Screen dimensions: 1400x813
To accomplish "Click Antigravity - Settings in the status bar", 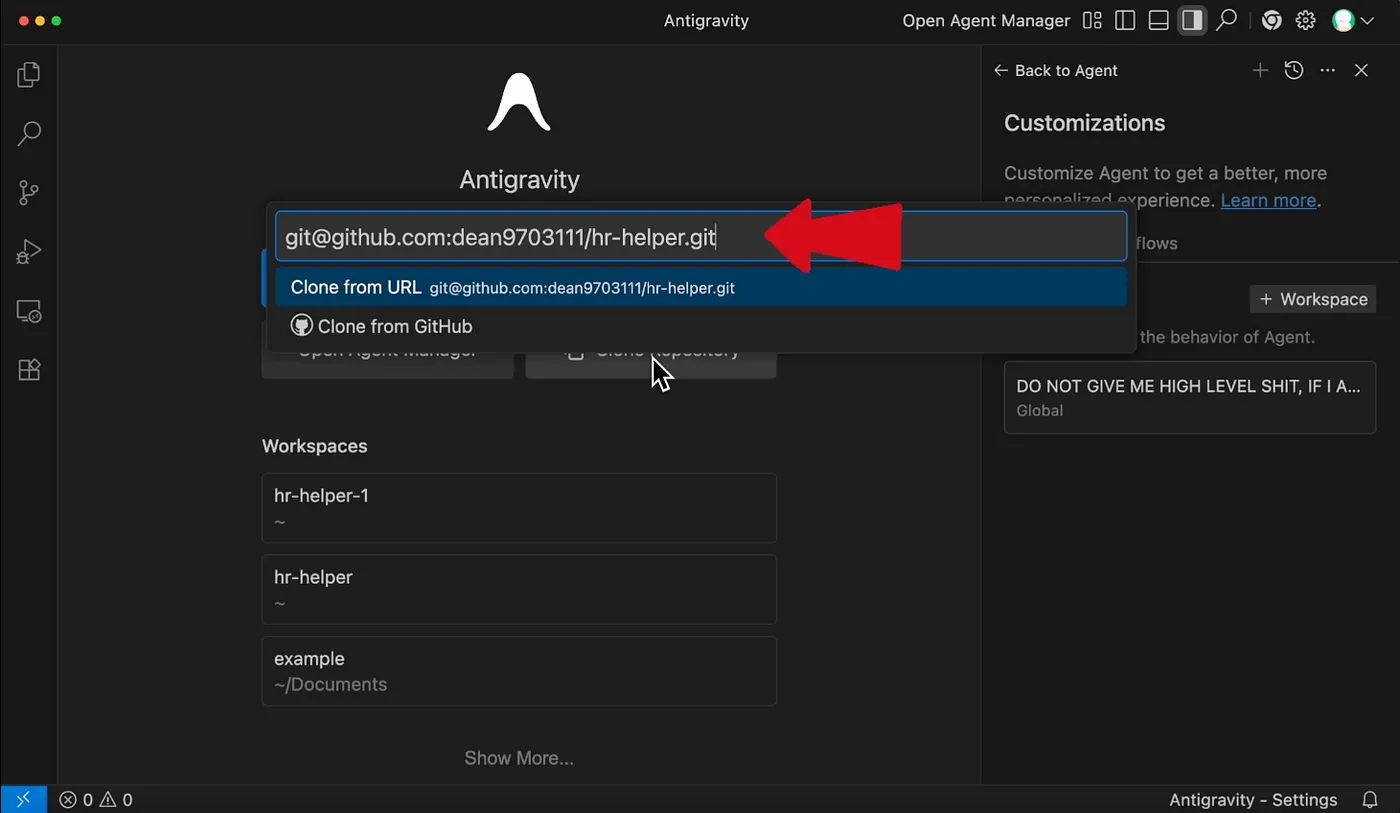I will pyautogui.click(x=1253, y=800).
